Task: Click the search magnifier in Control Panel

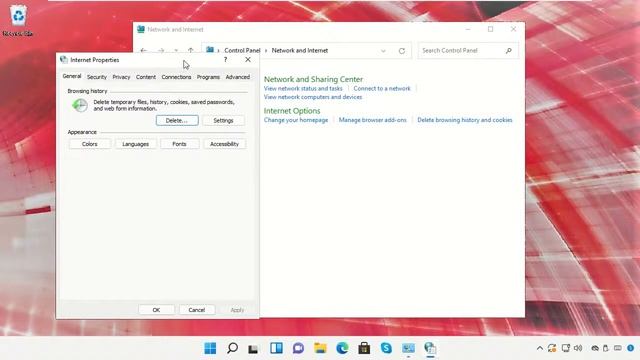Action: pyautogui.click(x=509, y=51)
